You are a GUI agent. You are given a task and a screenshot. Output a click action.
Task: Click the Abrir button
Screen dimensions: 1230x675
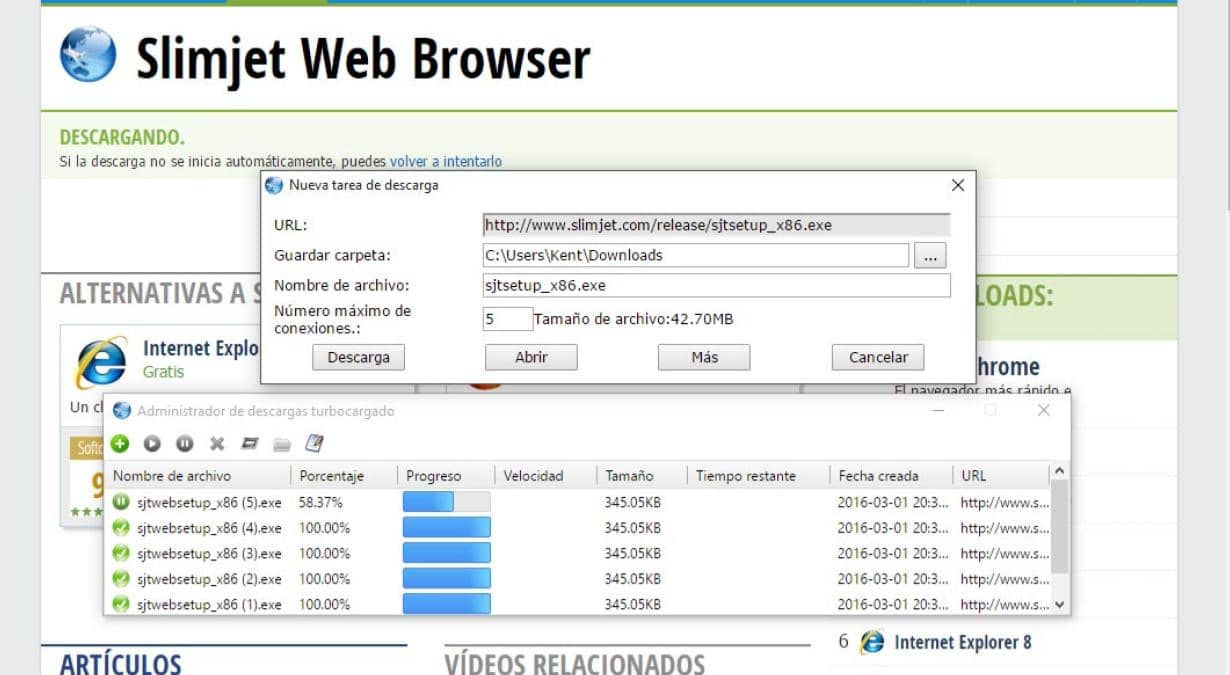(x=531, y=357)
